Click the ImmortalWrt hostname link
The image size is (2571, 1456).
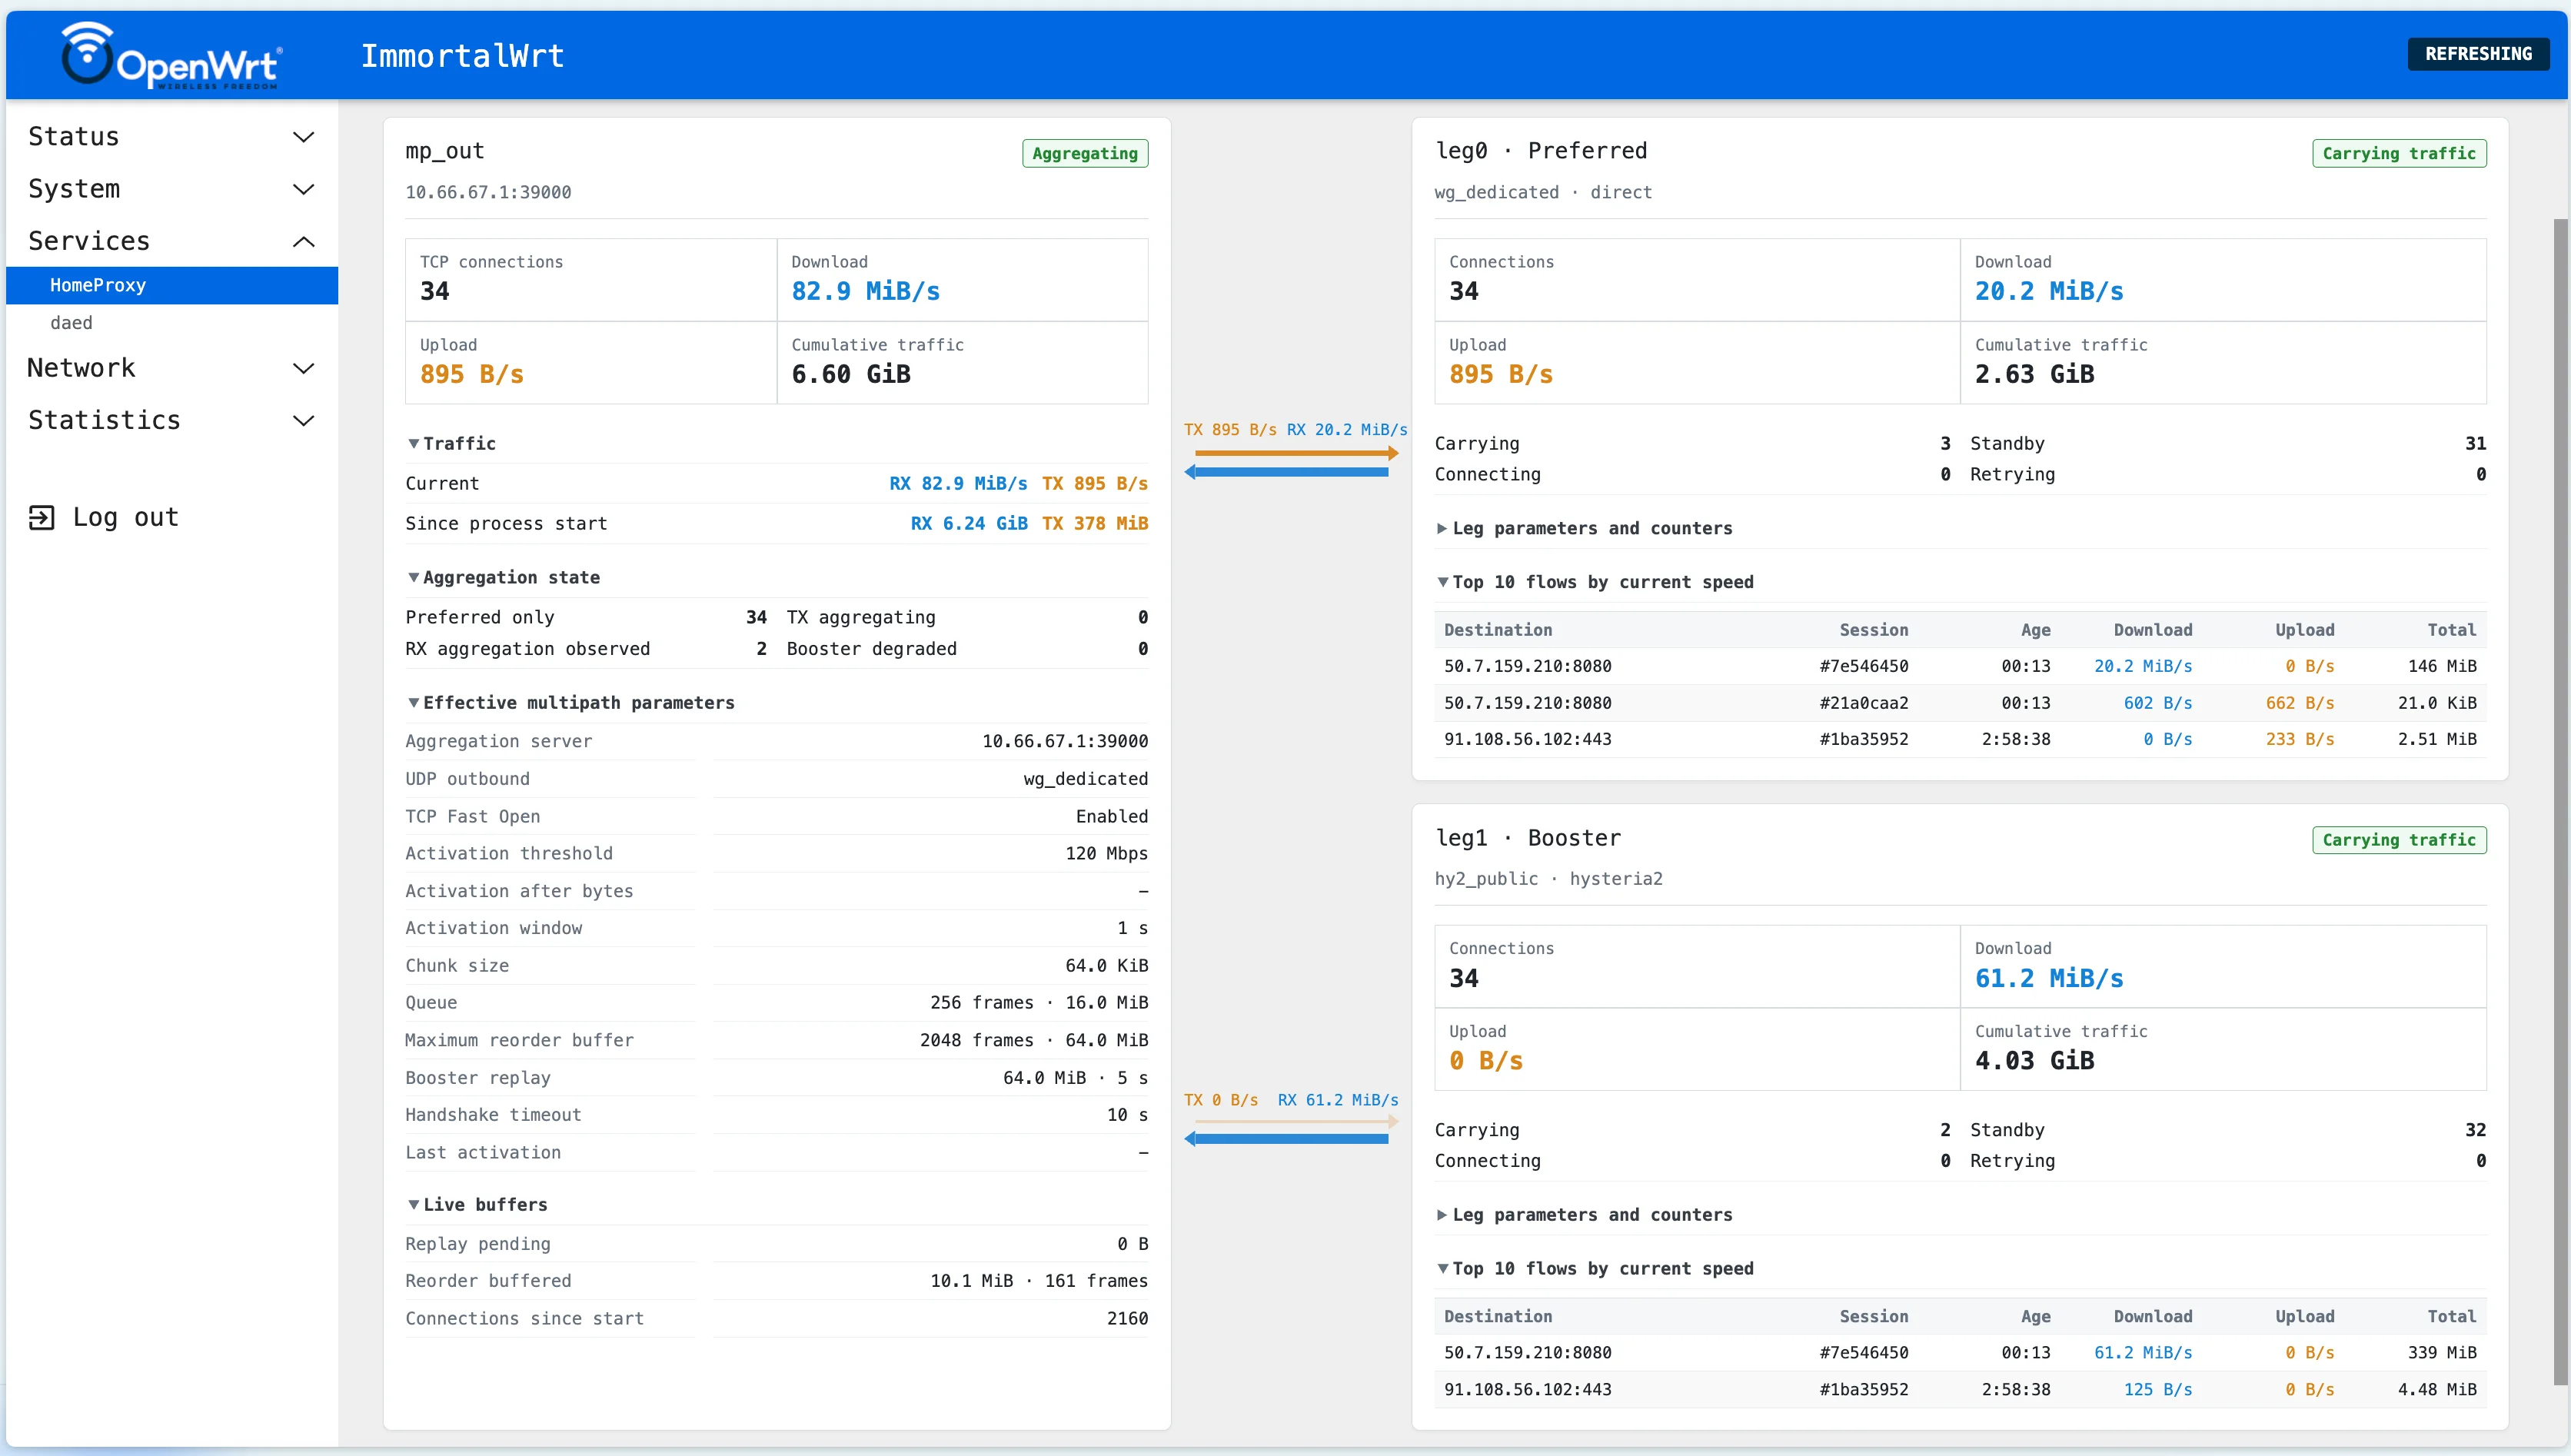click(x=462, y=56)
